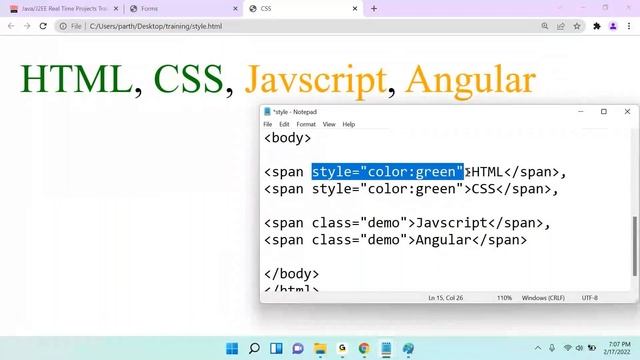Click green CSS text on web page

click(189, 79)
